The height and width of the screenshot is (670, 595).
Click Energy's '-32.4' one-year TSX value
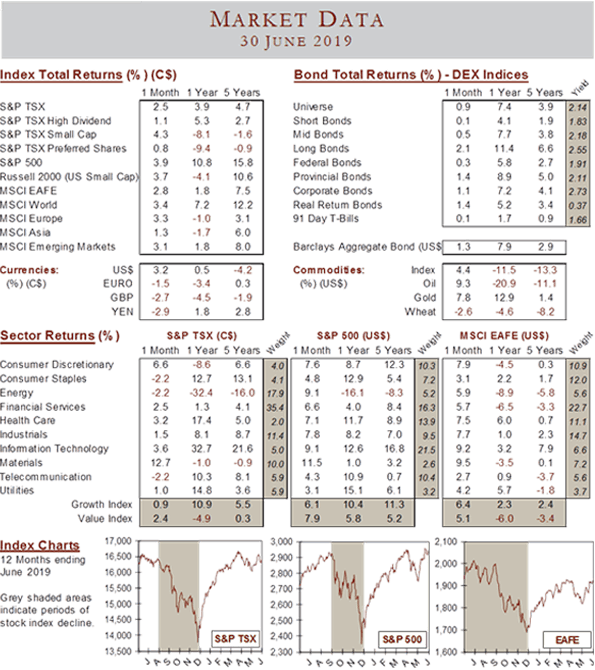coord(201,393)
